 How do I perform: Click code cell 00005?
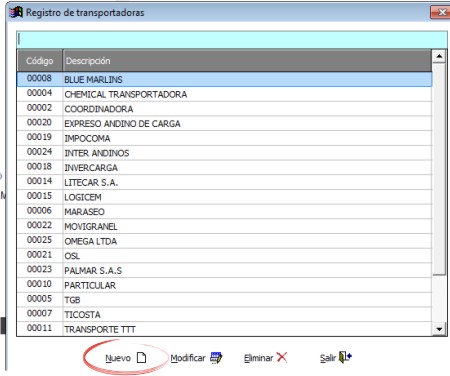[39, 299]
